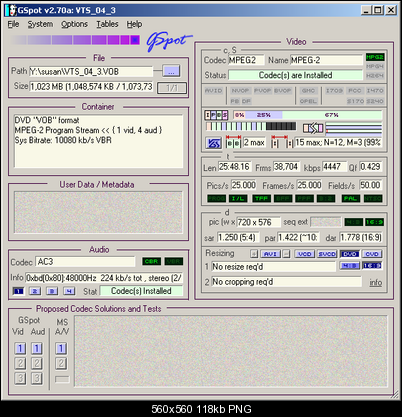Image resolution: width=402 pixels, height=417 pixels.
Task: Click the 'DVD "VOB" format' container line
Action: tap(47, 120)
